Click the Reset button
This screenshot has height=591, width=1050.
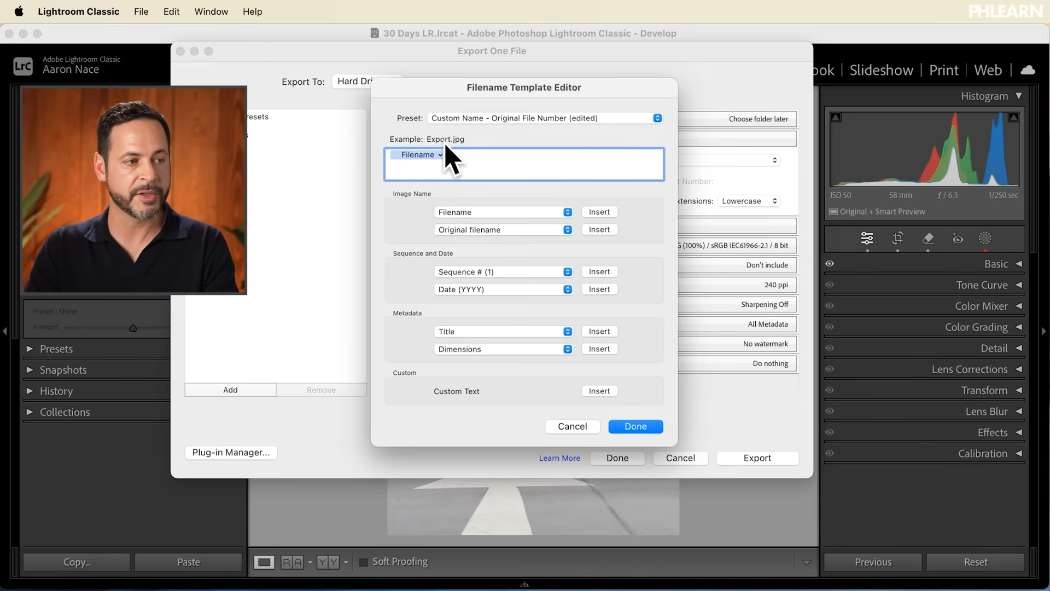pyautogui.click(x=975, y=562)
